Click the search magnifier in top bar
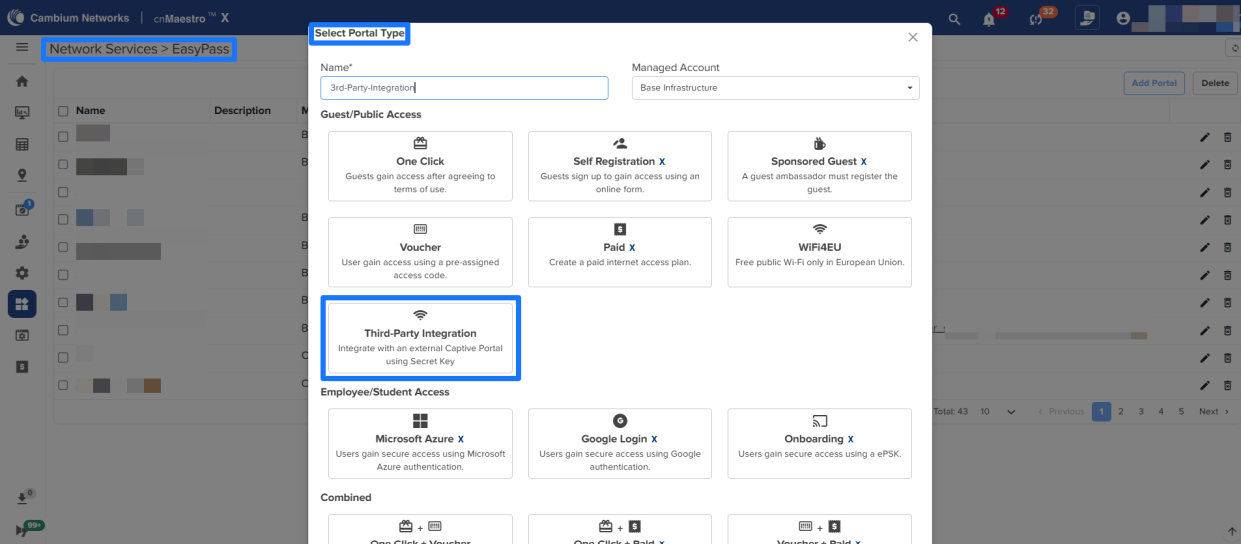 coord(954,19)
